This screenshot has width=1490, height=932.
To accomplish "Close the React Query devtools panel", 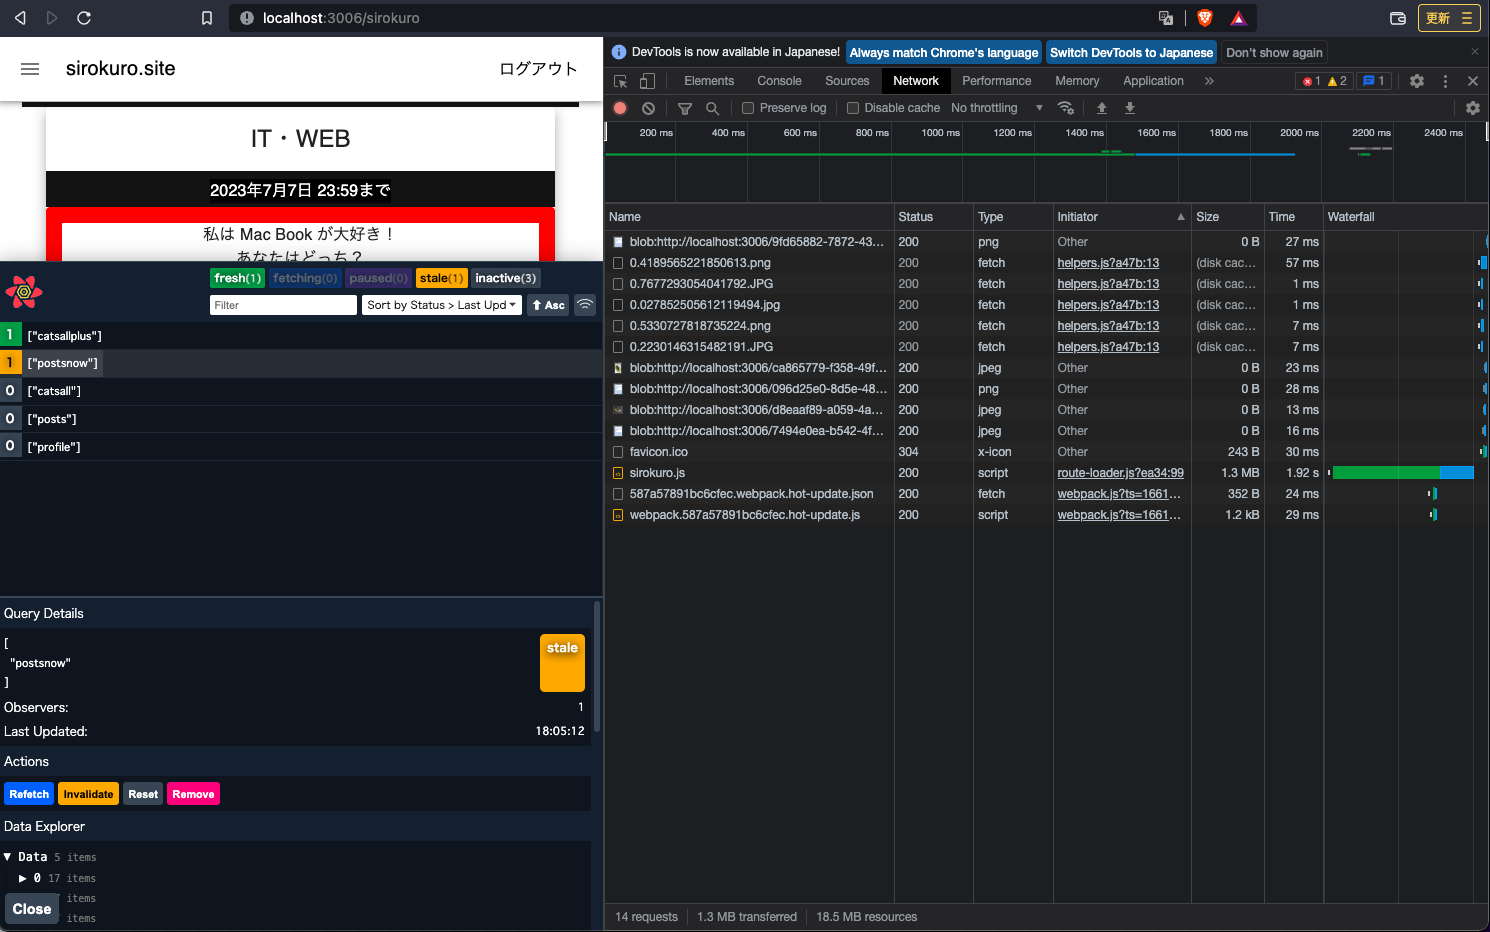I will (x=32, y=909).
